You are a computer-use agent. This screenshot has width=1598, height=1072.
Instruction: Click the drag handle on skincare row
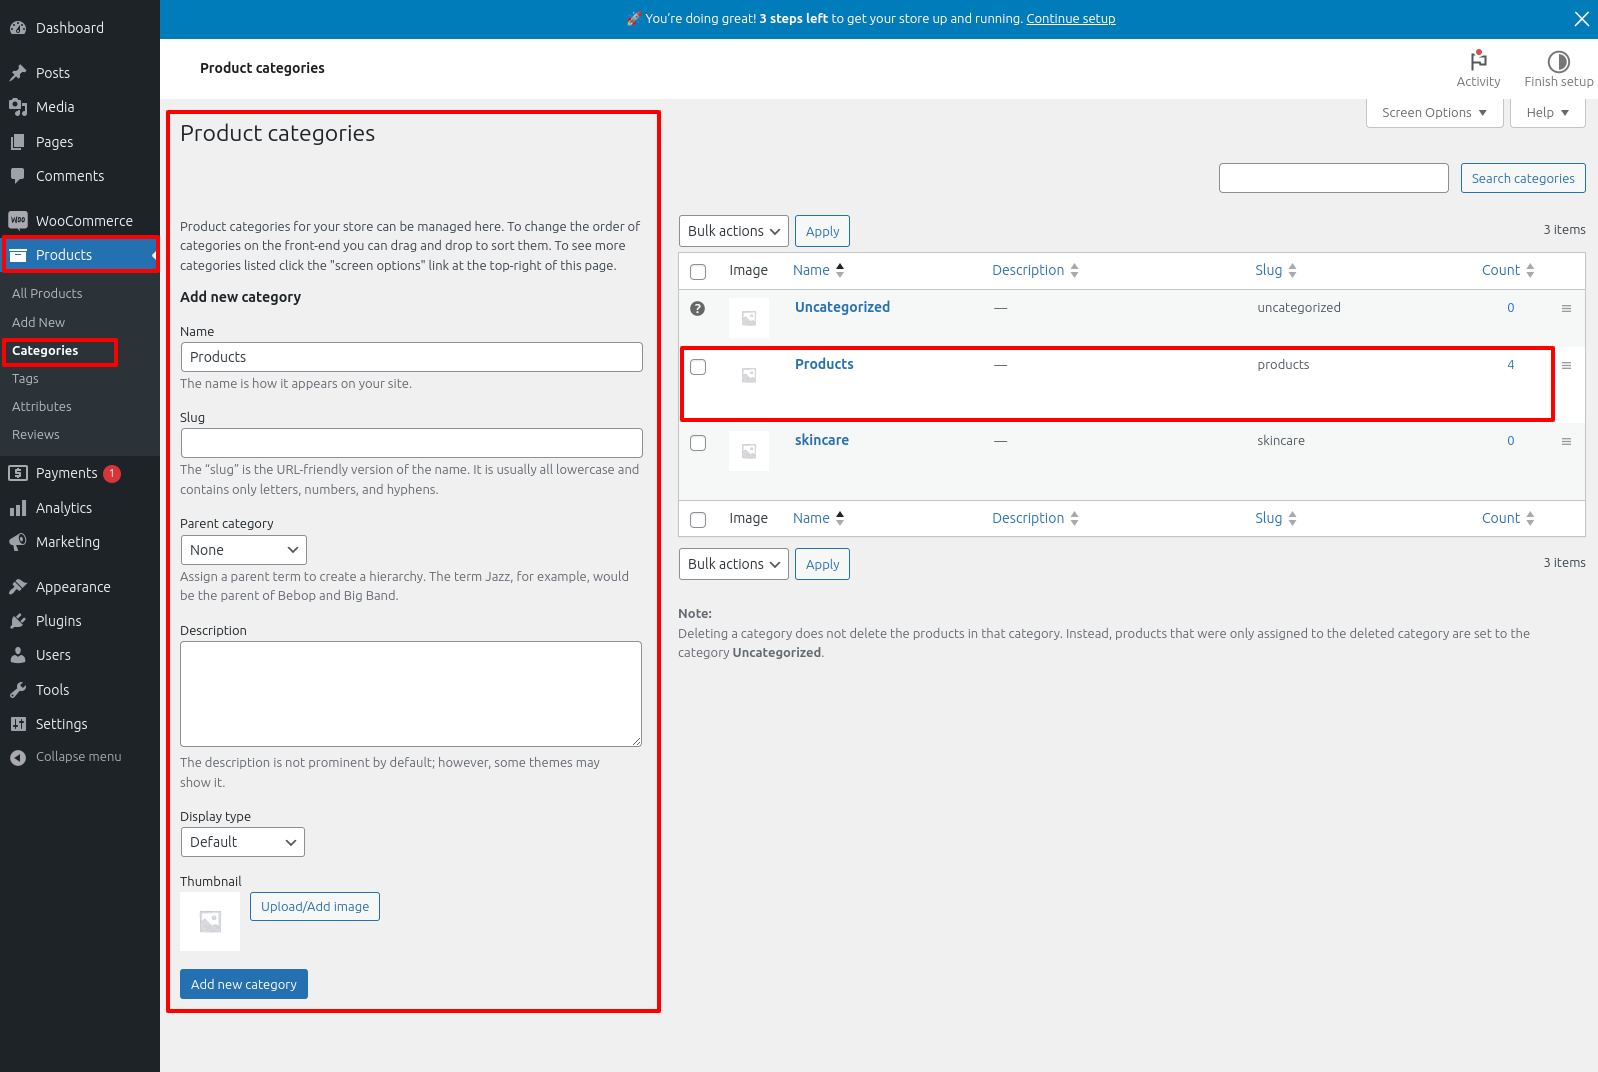click(1566, 442)
